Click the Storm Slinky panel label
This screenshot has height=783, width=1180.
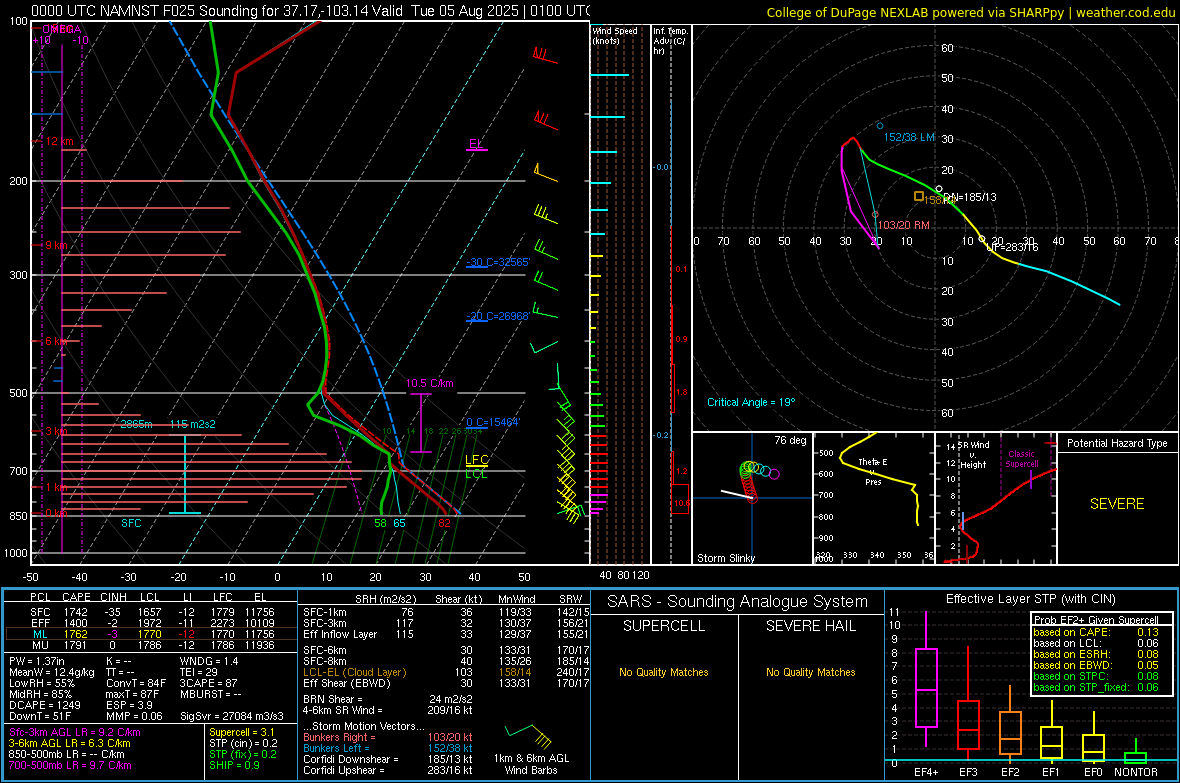[725, 558]
